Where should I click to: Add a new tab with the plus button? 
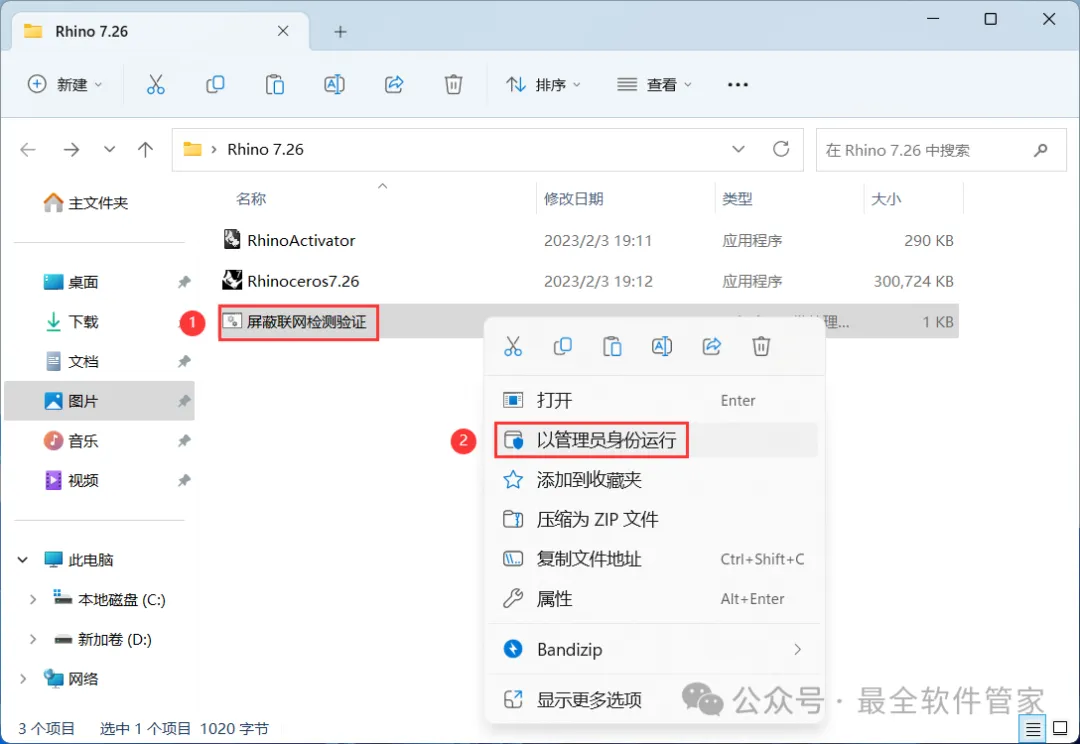[x=340, y=32]
